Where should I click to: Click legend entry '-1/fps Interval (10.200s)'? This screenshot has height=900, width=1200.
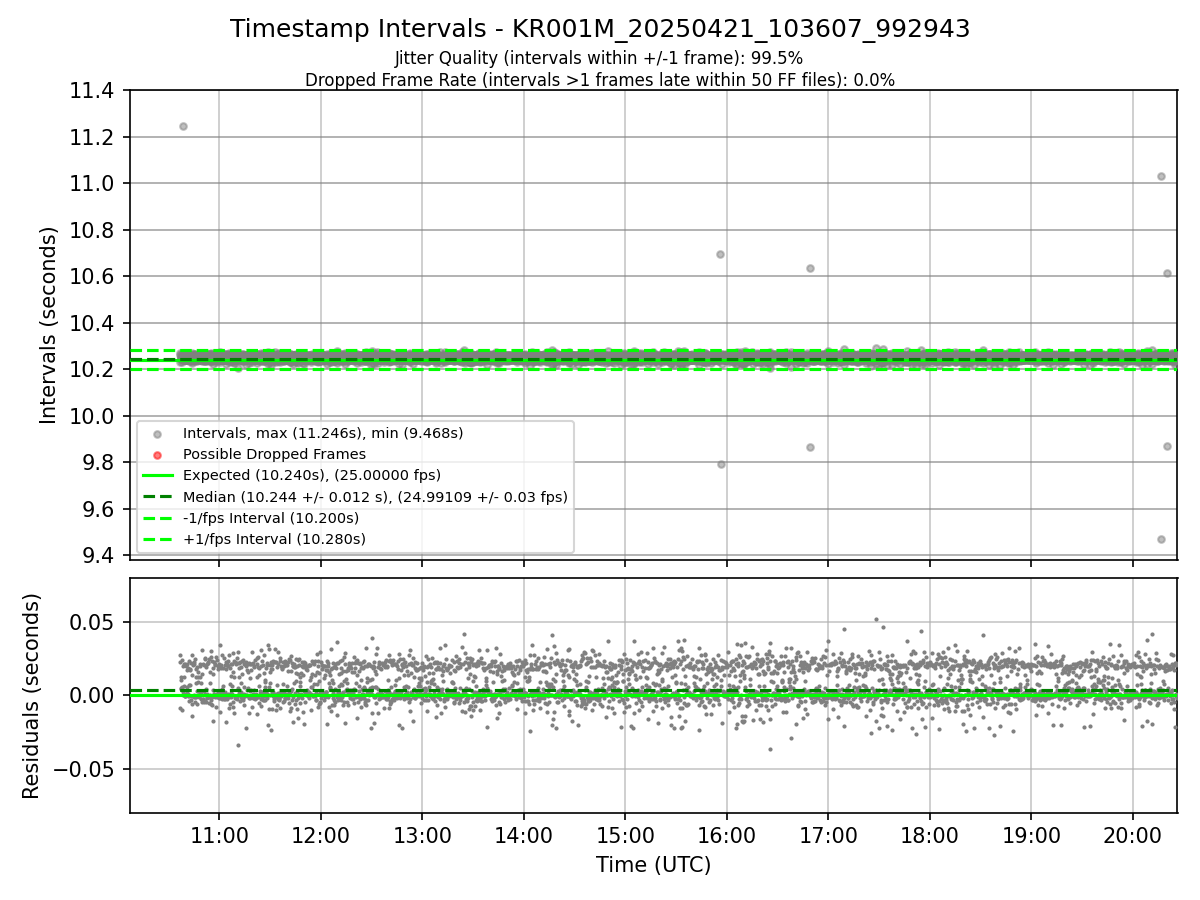(271, 518)
